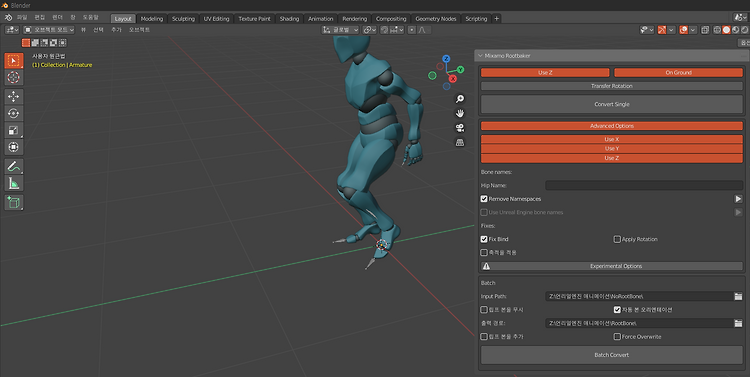This screenshot has height=377, width=750.
Task: Click the green Y axis gizmo
Action: pos(460,70)
